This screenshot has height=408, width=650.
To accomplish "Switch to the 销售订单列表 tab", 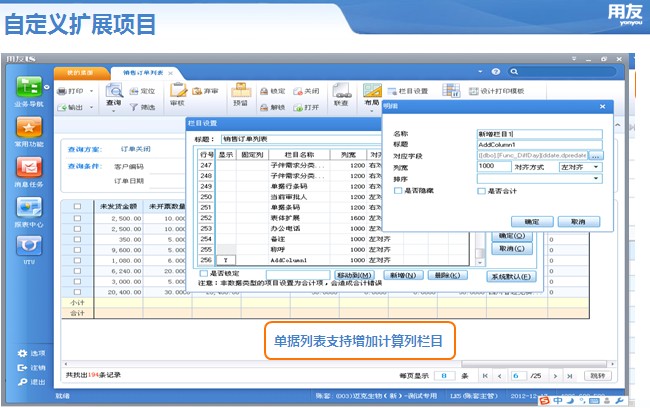I will click(x=143, y=73).
